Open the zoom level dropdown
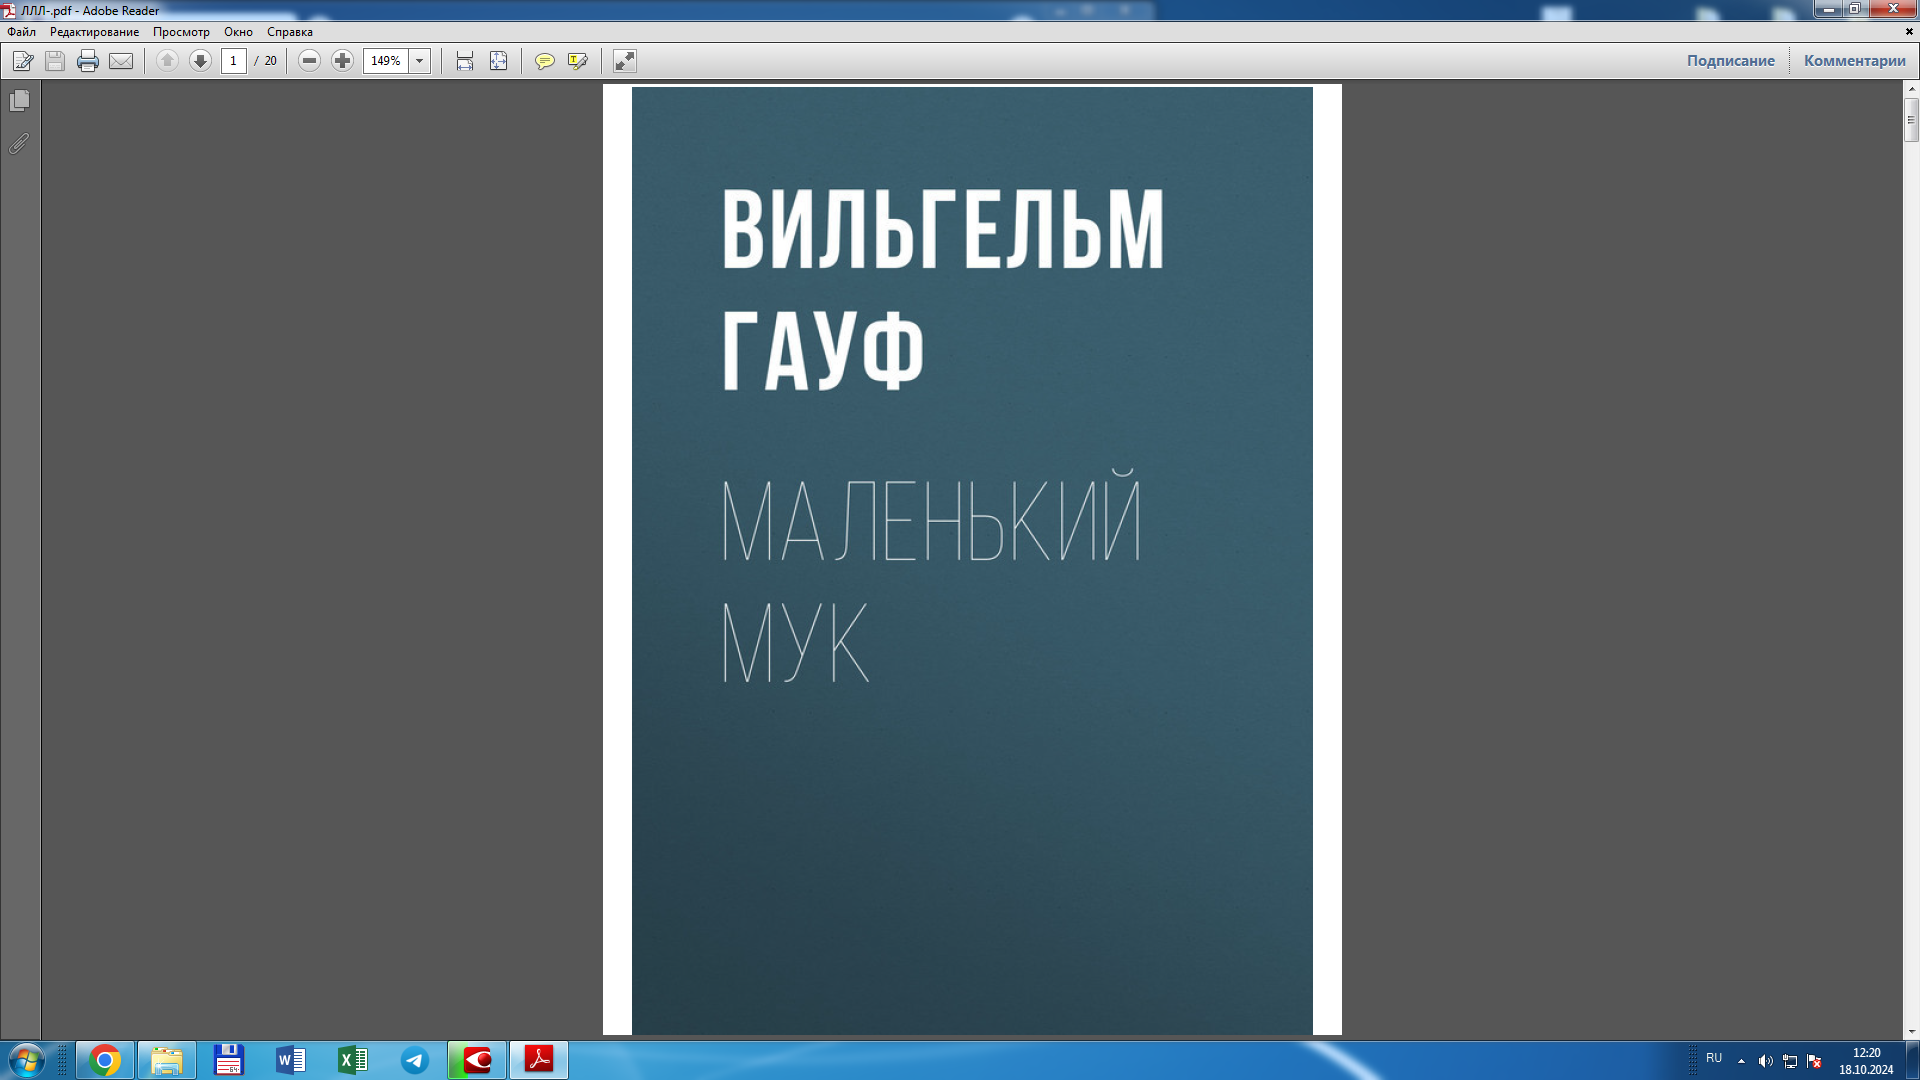 (x=419, y=61)
